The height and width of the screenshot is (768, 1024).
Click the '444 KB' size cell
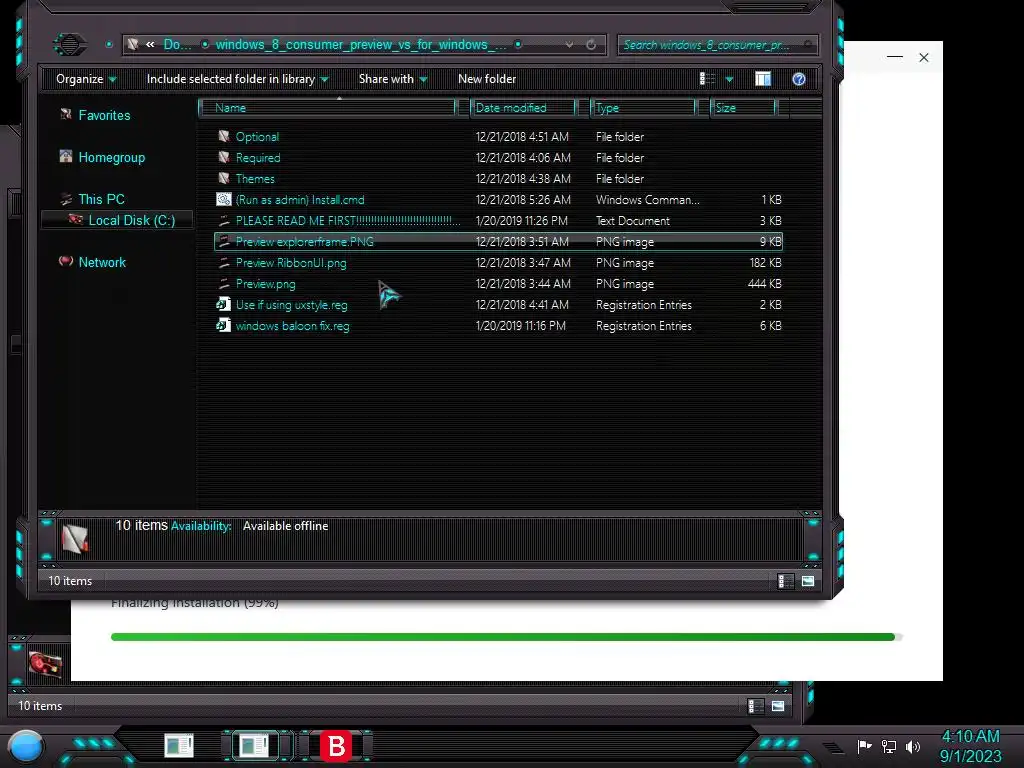pos(764,283)
